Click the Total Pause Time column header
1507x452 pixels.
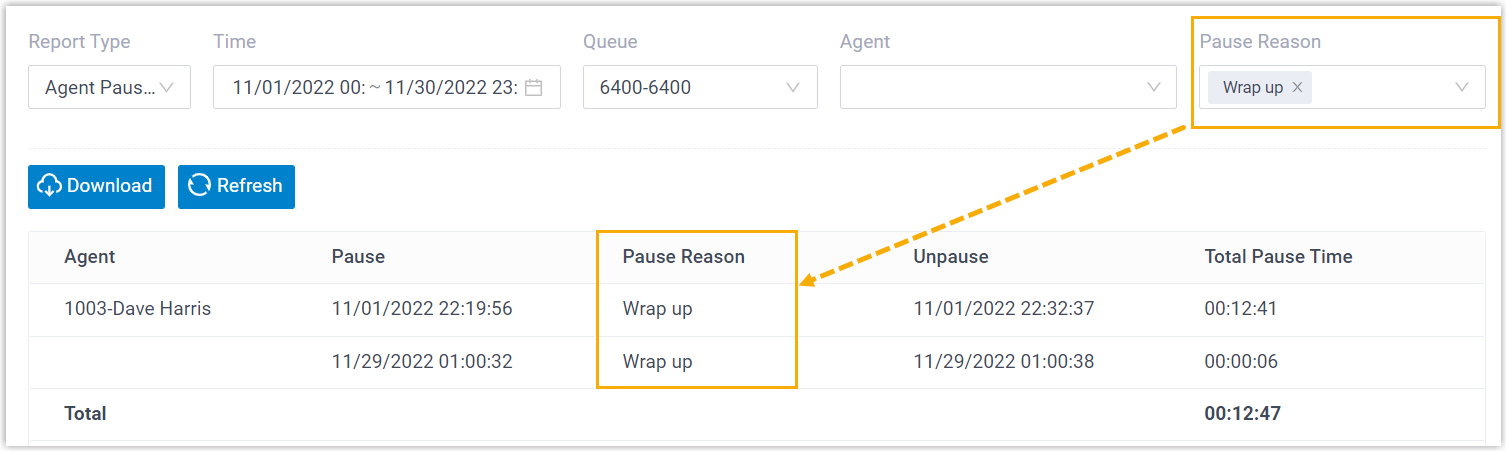(1278, 257)
